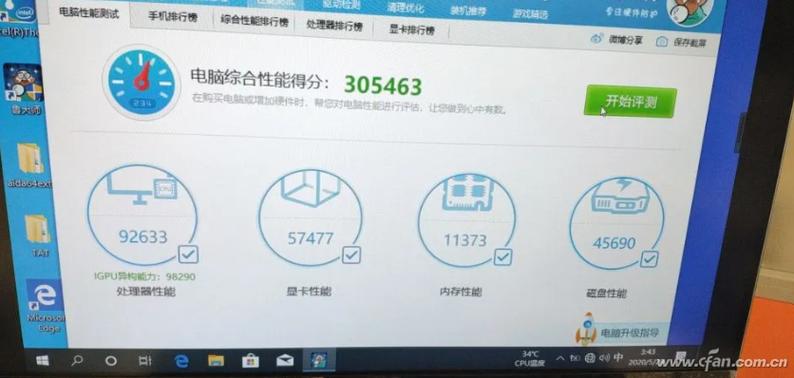Click the disk score 45690
This screenshot has height=378, width=794.
point(614,243)
